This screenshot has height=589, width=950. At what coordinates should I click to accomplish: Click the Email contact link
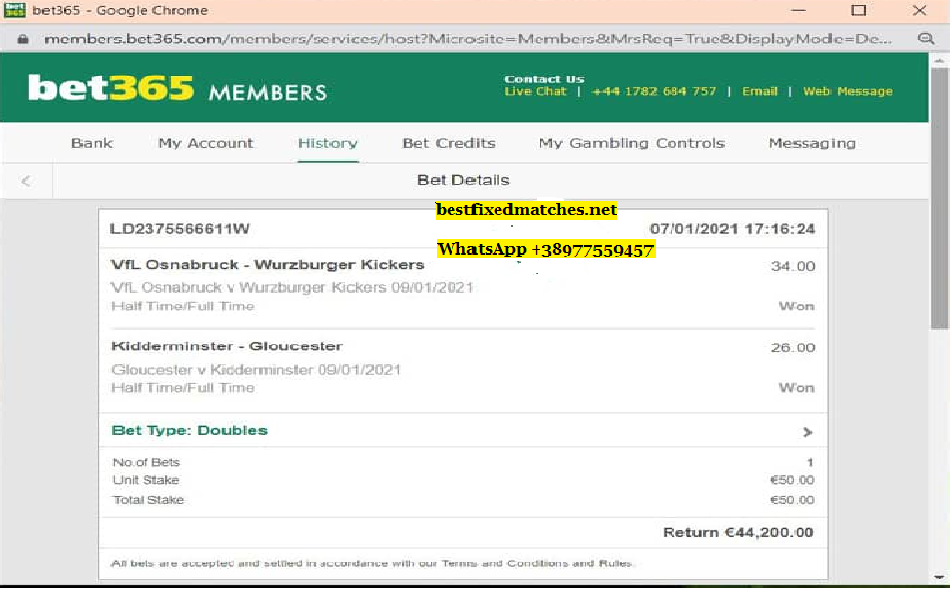(x=760, y=92)
